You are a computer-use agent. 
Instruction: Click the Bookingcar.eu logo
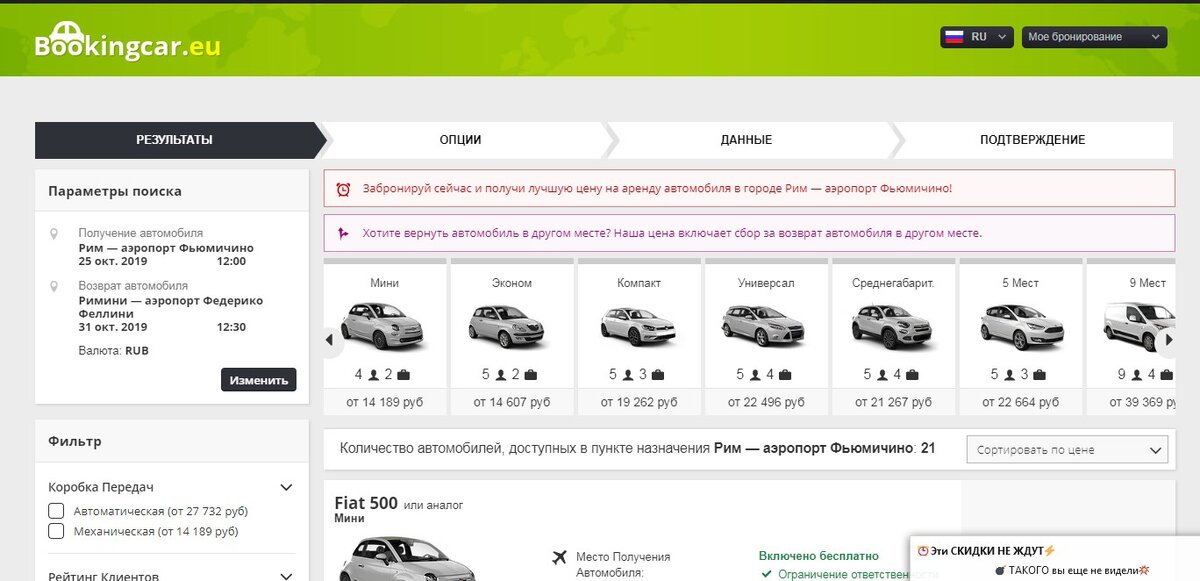click(x=127, y=43)
